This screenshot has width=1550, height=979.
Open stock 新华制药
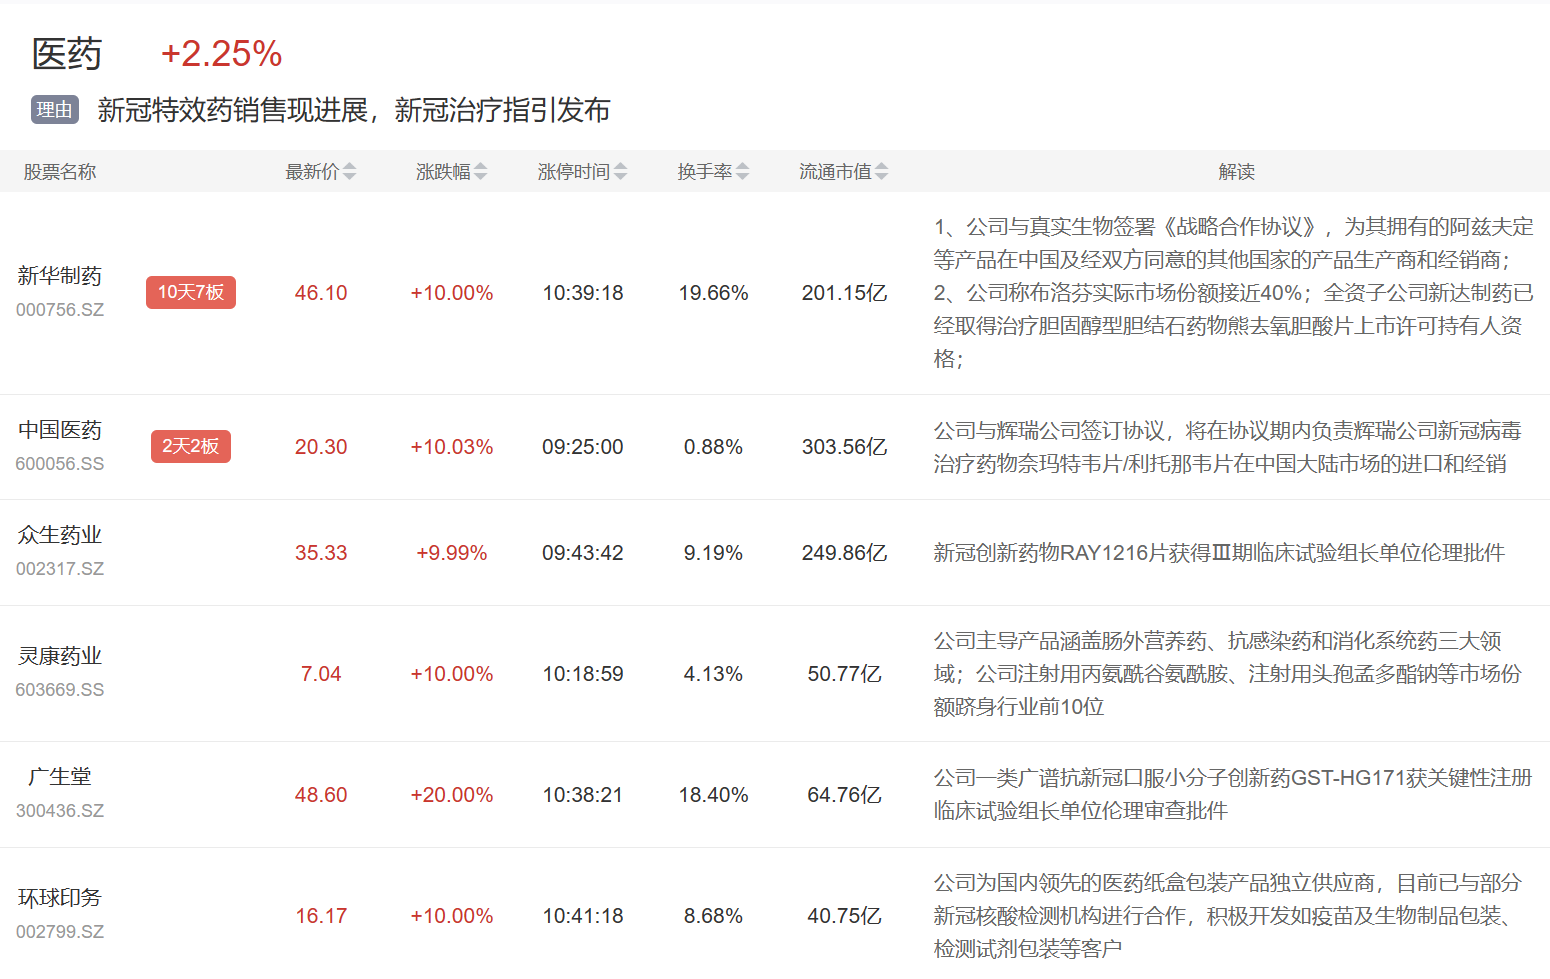pos(60,276)
